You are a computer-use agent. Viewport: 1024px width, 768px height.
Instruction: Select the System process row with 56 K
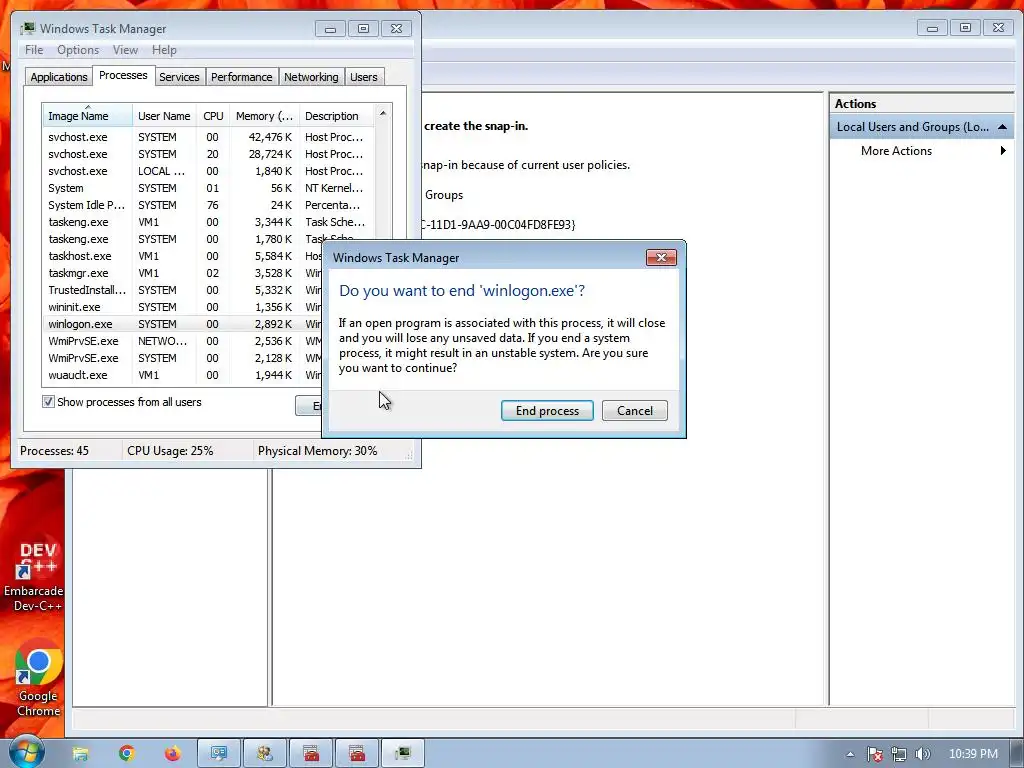click(x=209, y=188)
